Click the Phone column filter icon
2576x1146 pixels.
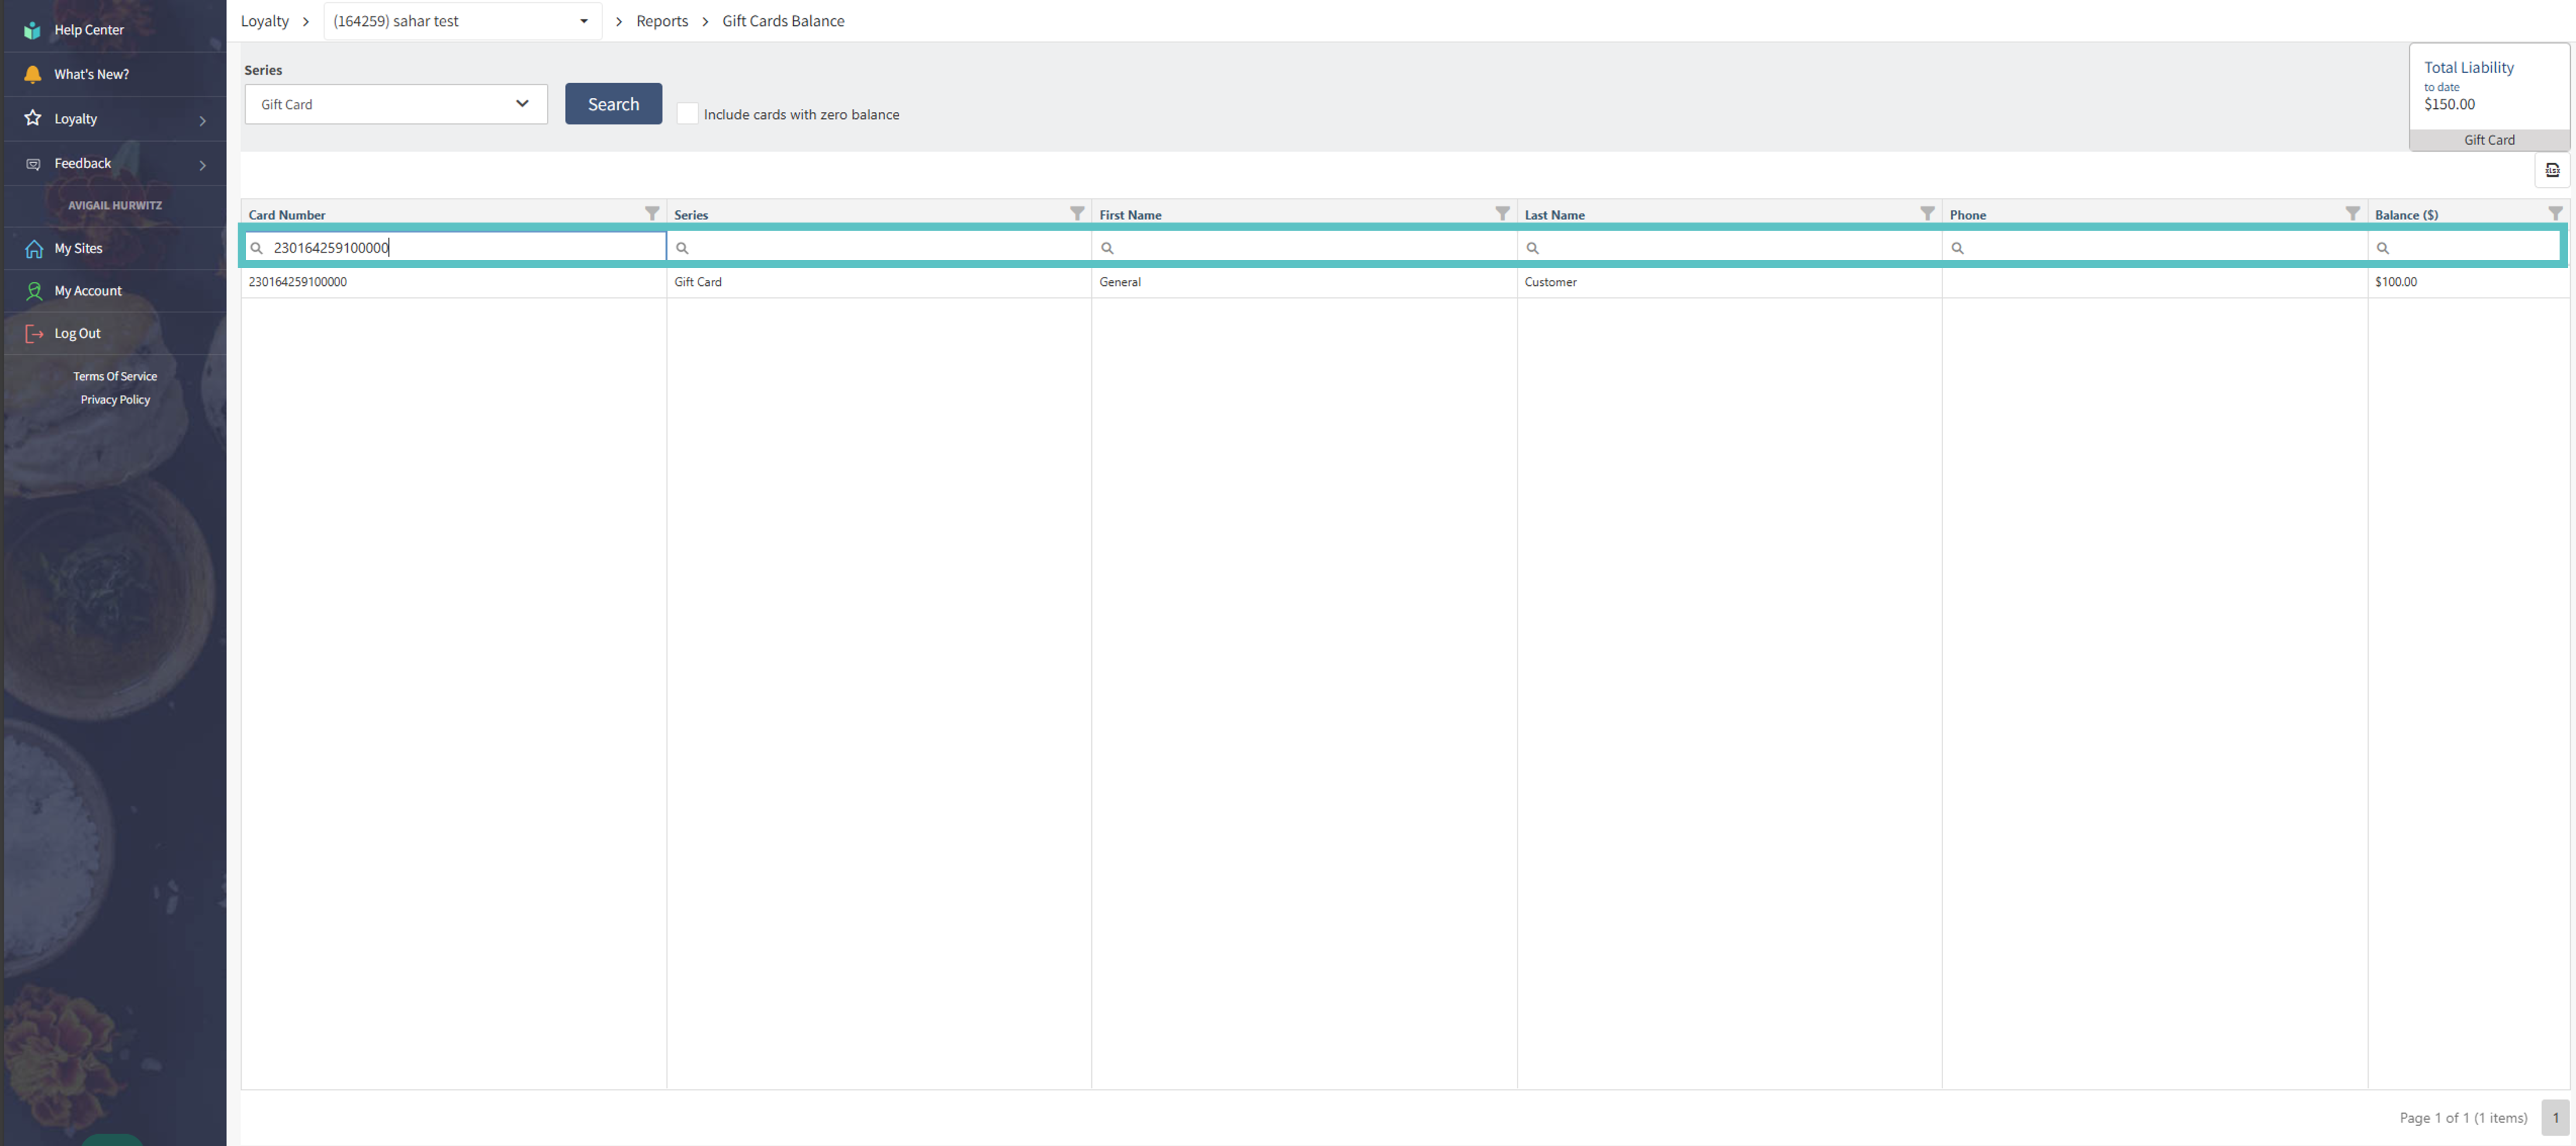click(x=2352, y=213)
